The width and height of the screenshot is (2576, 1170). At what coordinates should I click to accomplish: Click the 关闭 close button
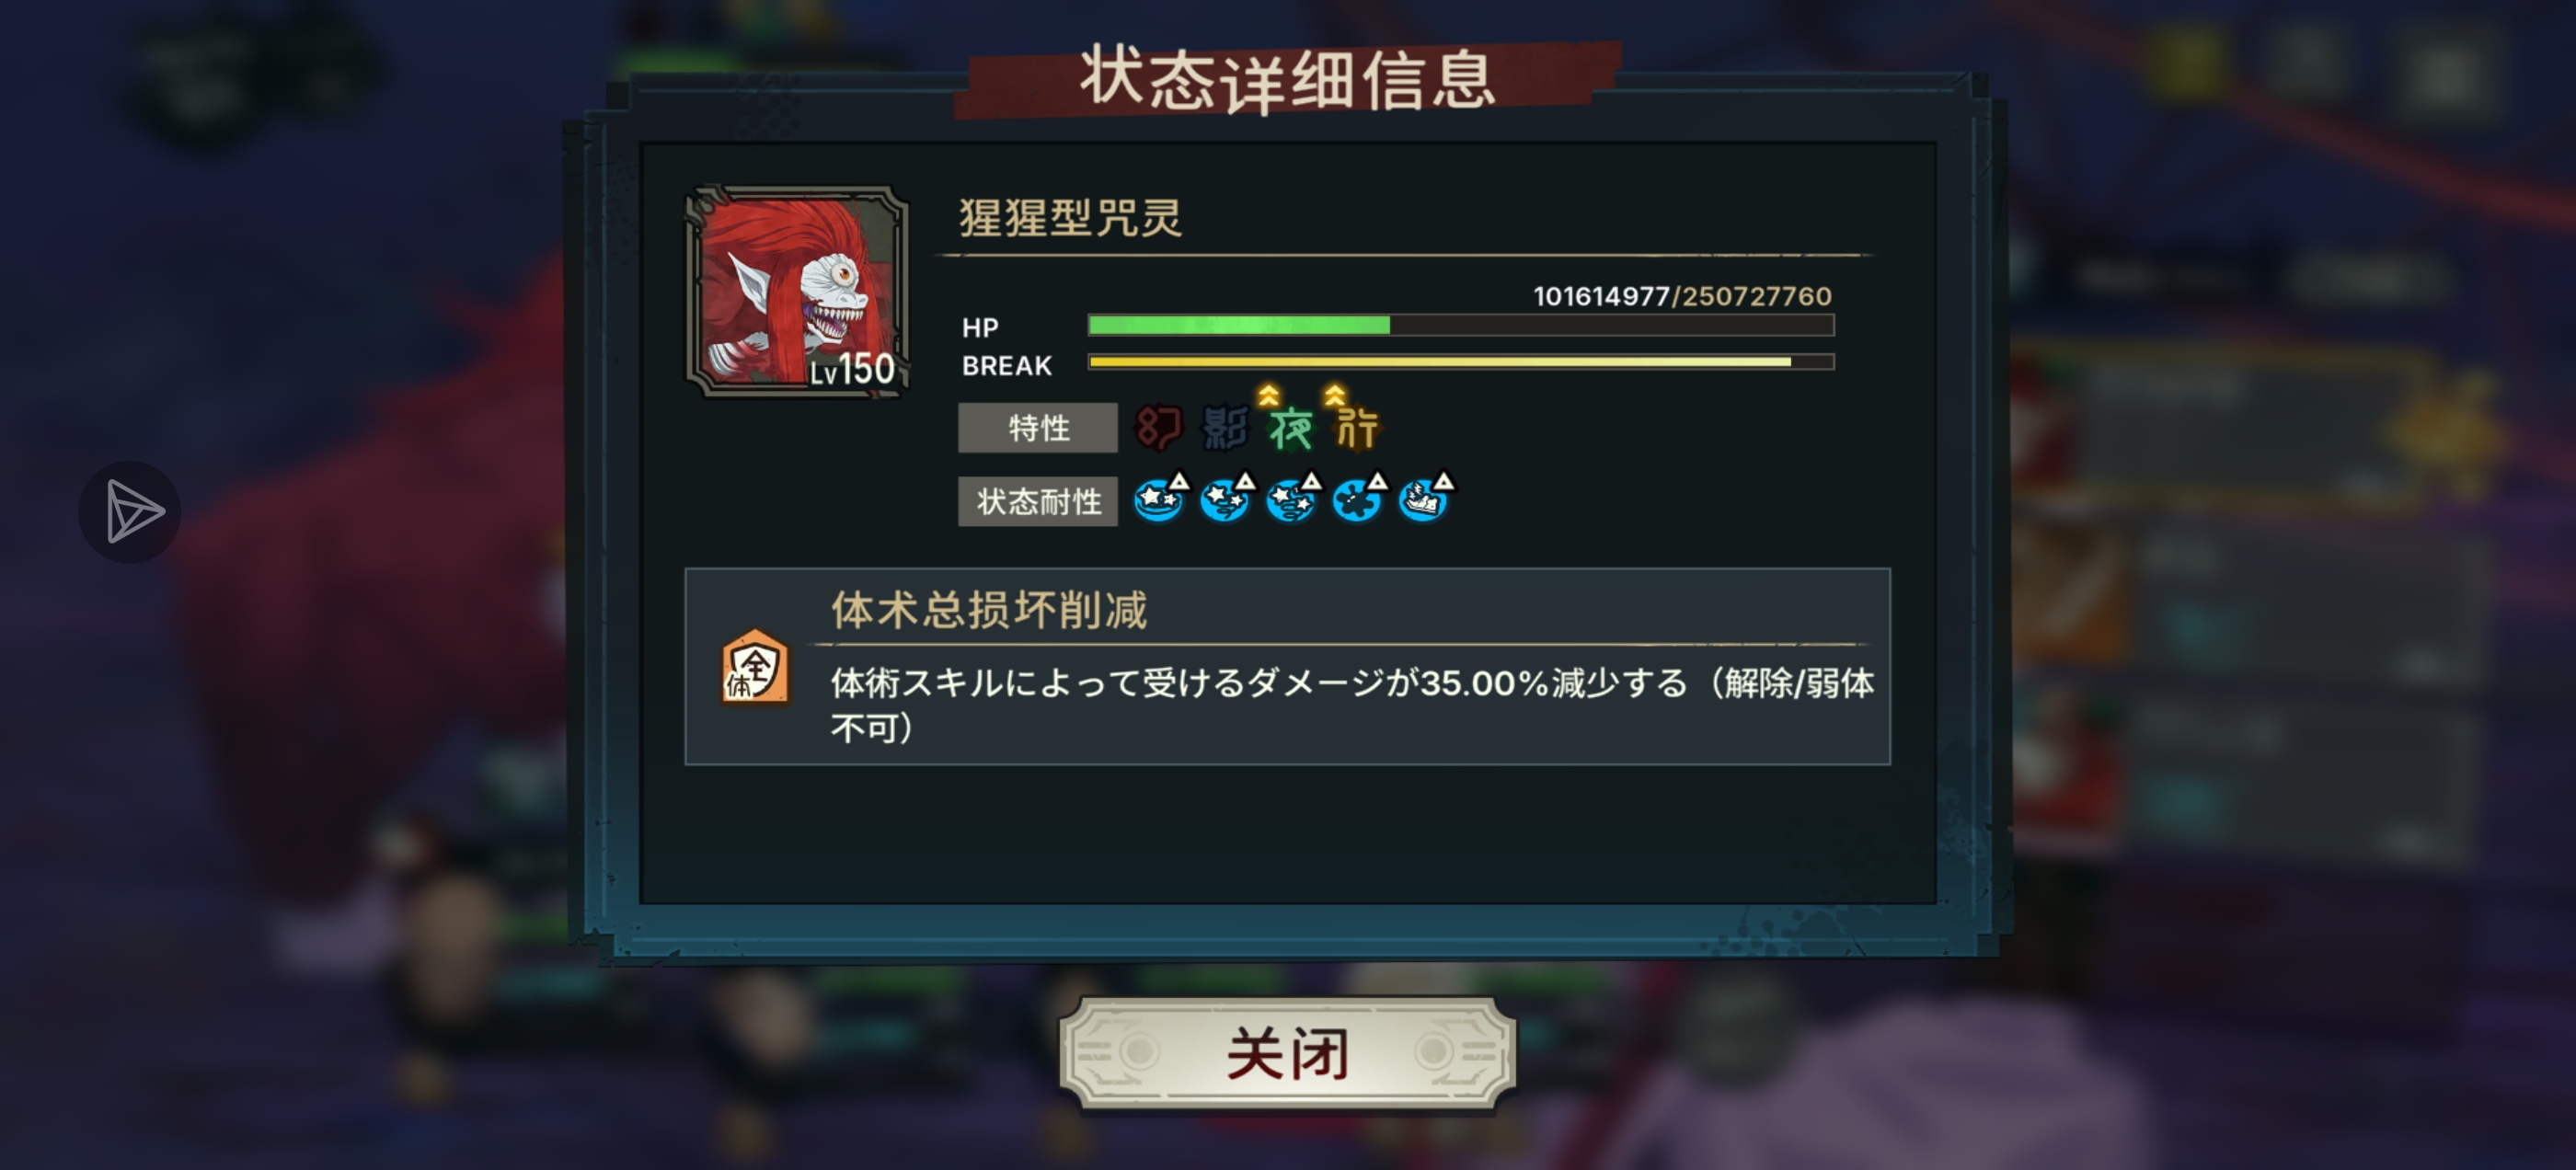(x=1288, y=1053)
